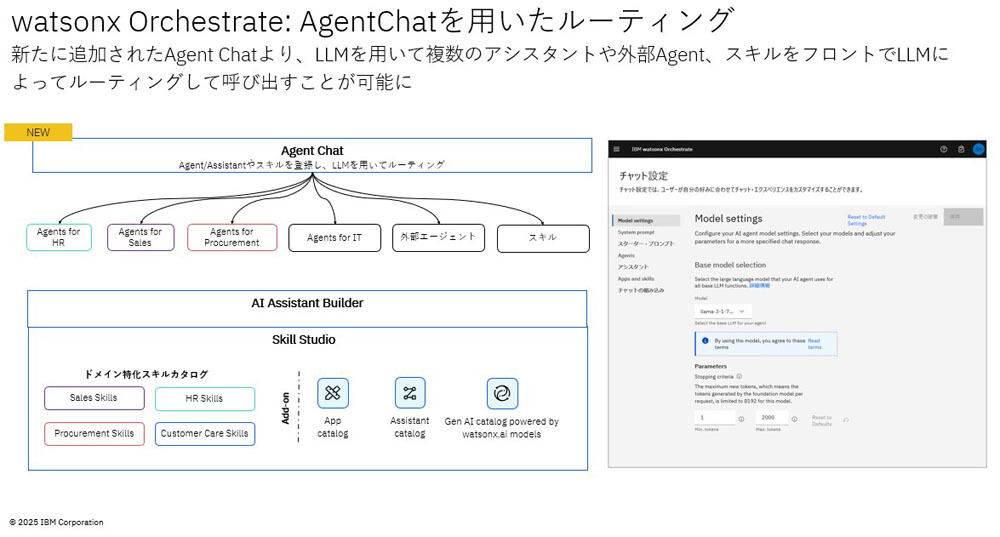Screen dimensions: 1000x537
Task: Click the help question mark icon
Action: pos(943,149)
